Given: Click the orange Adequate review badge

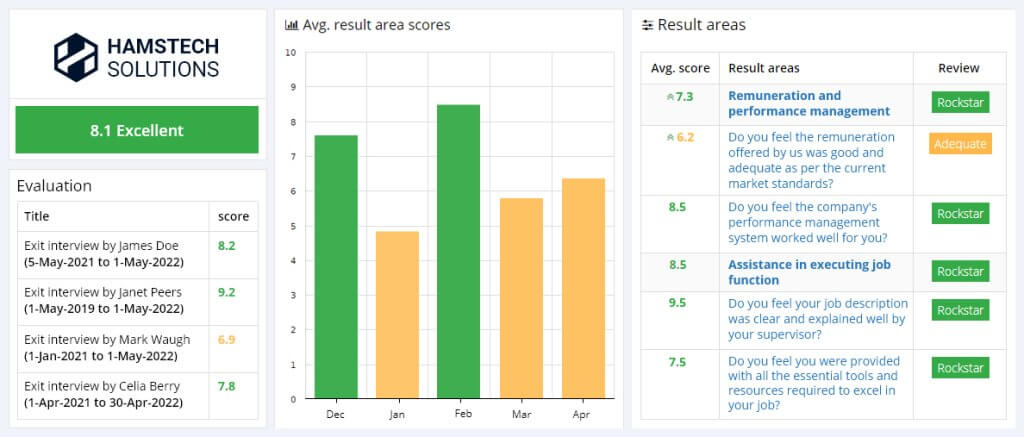Looking at the screenshot, I should click(960, 144).
